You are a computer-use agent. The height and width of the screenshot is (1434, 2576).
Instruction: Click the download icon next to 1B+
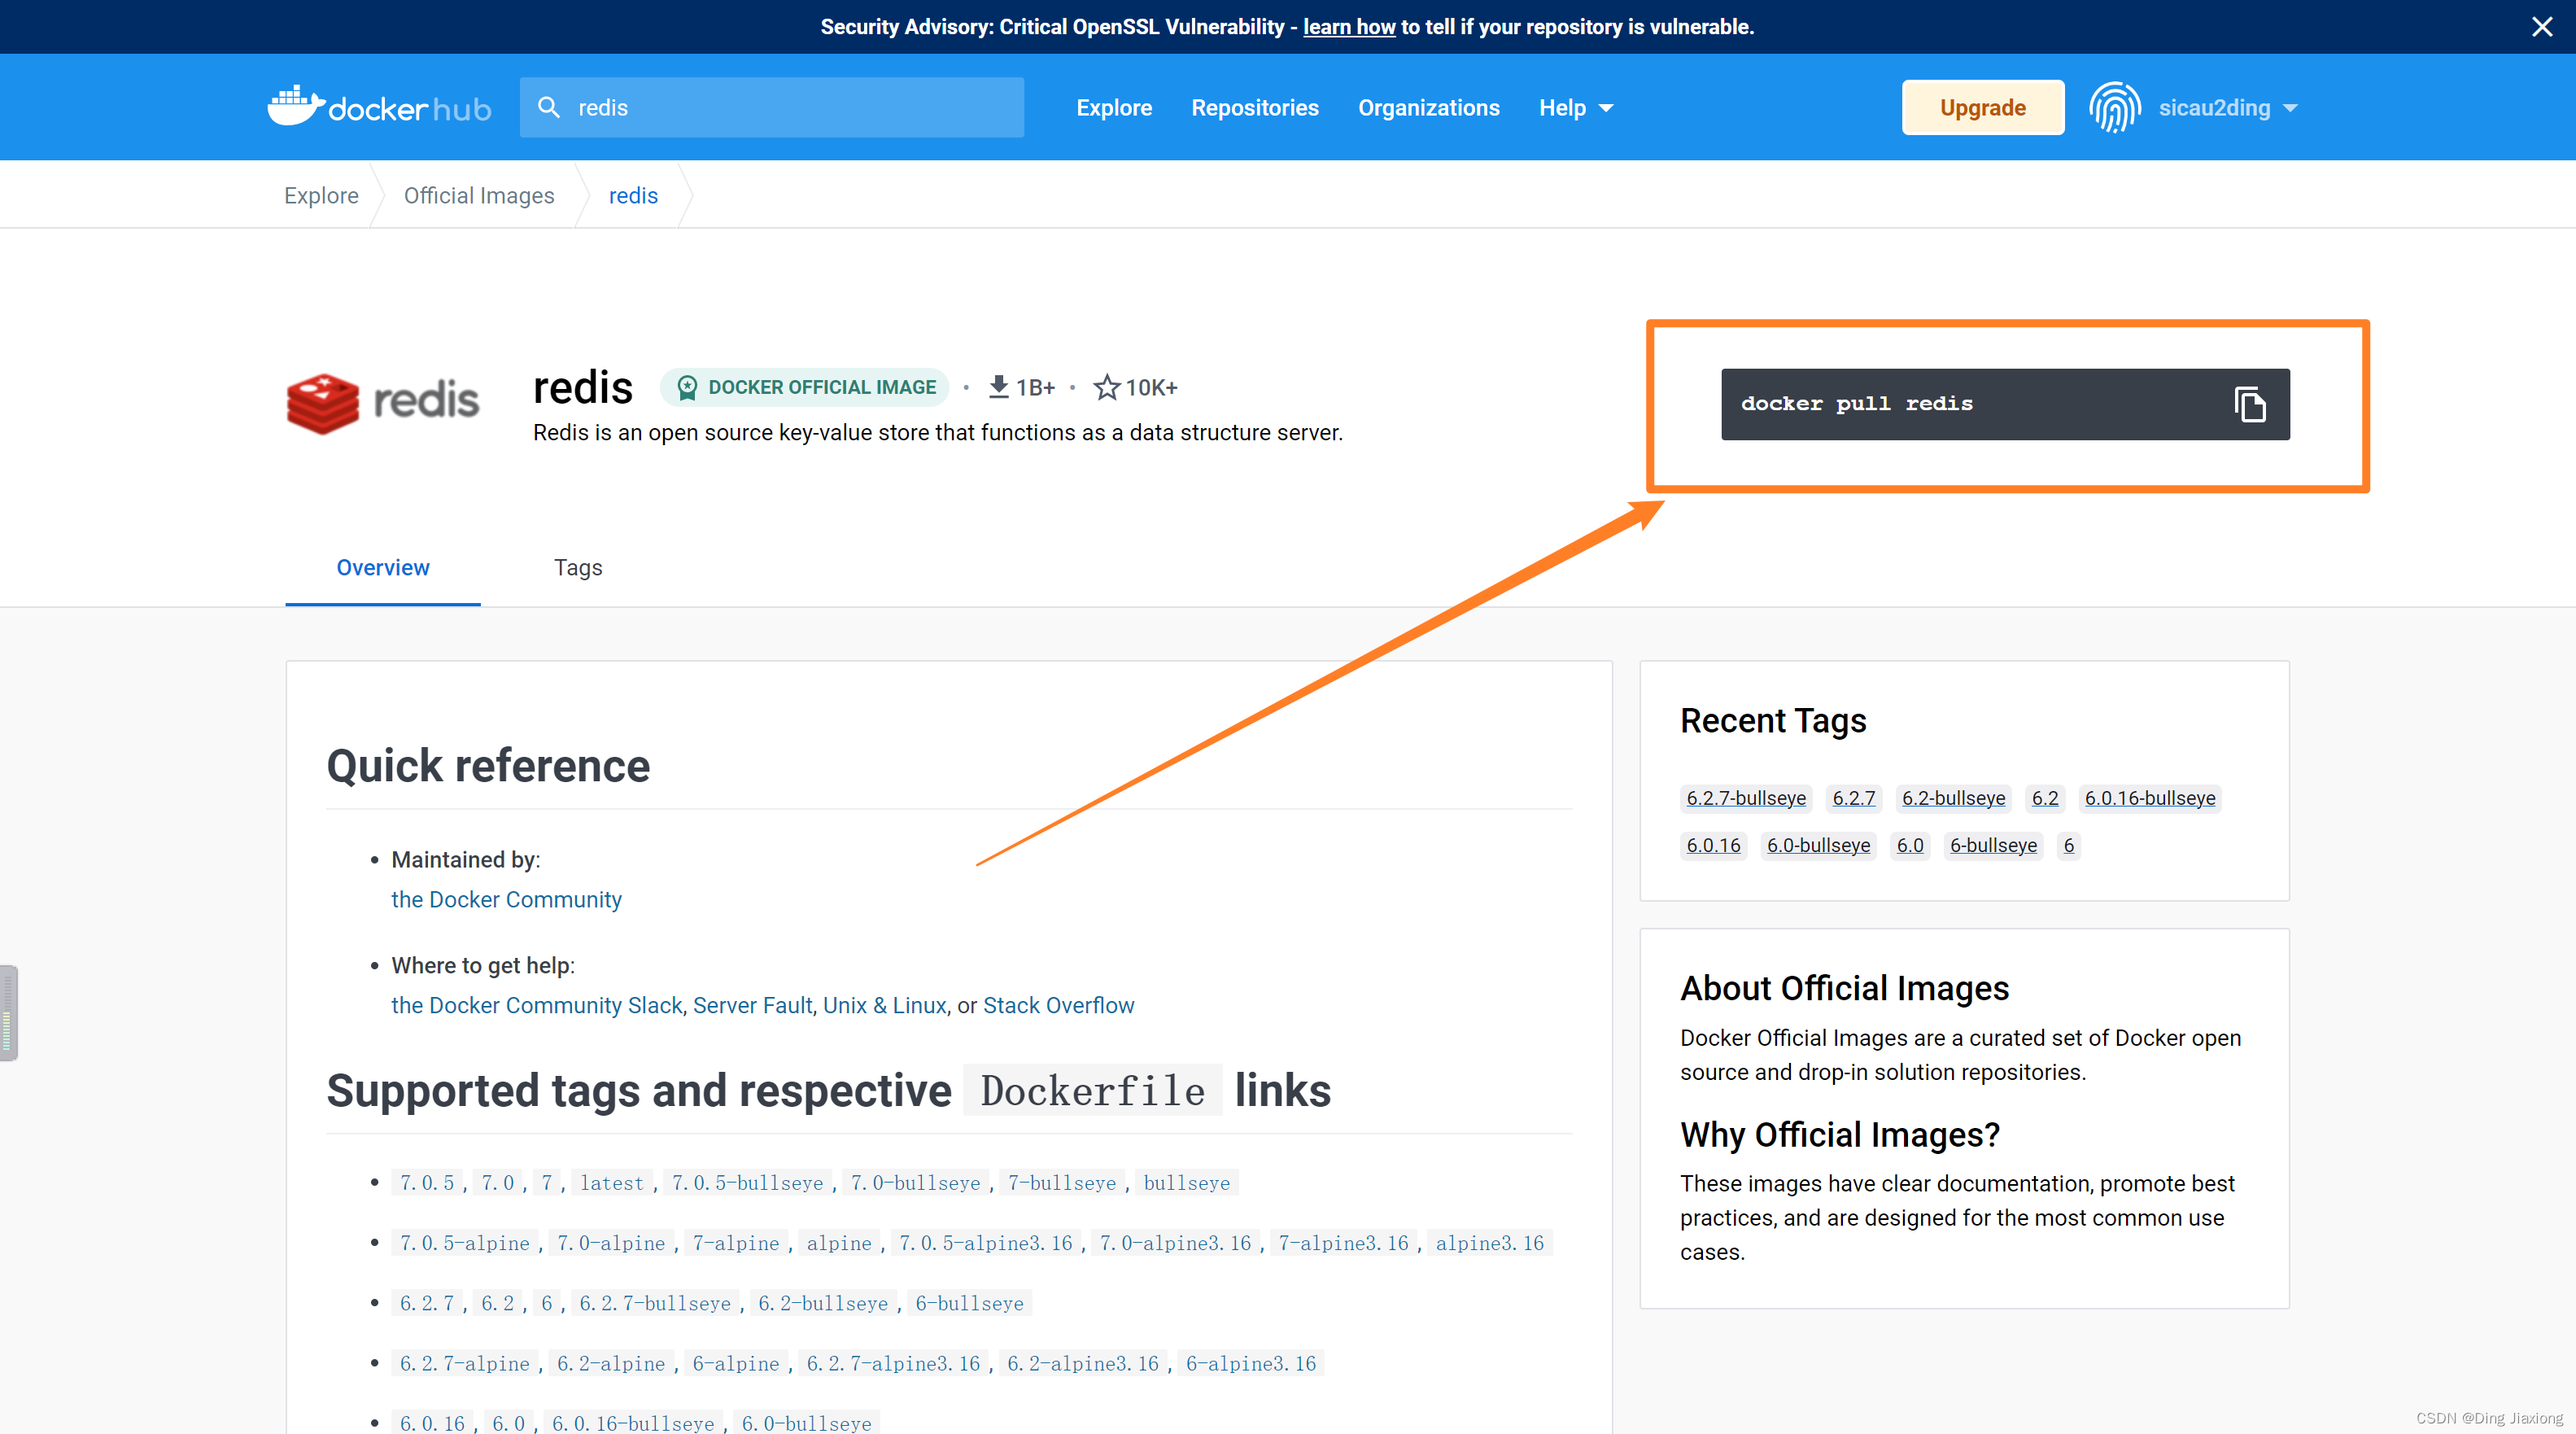tap(997, 387)
